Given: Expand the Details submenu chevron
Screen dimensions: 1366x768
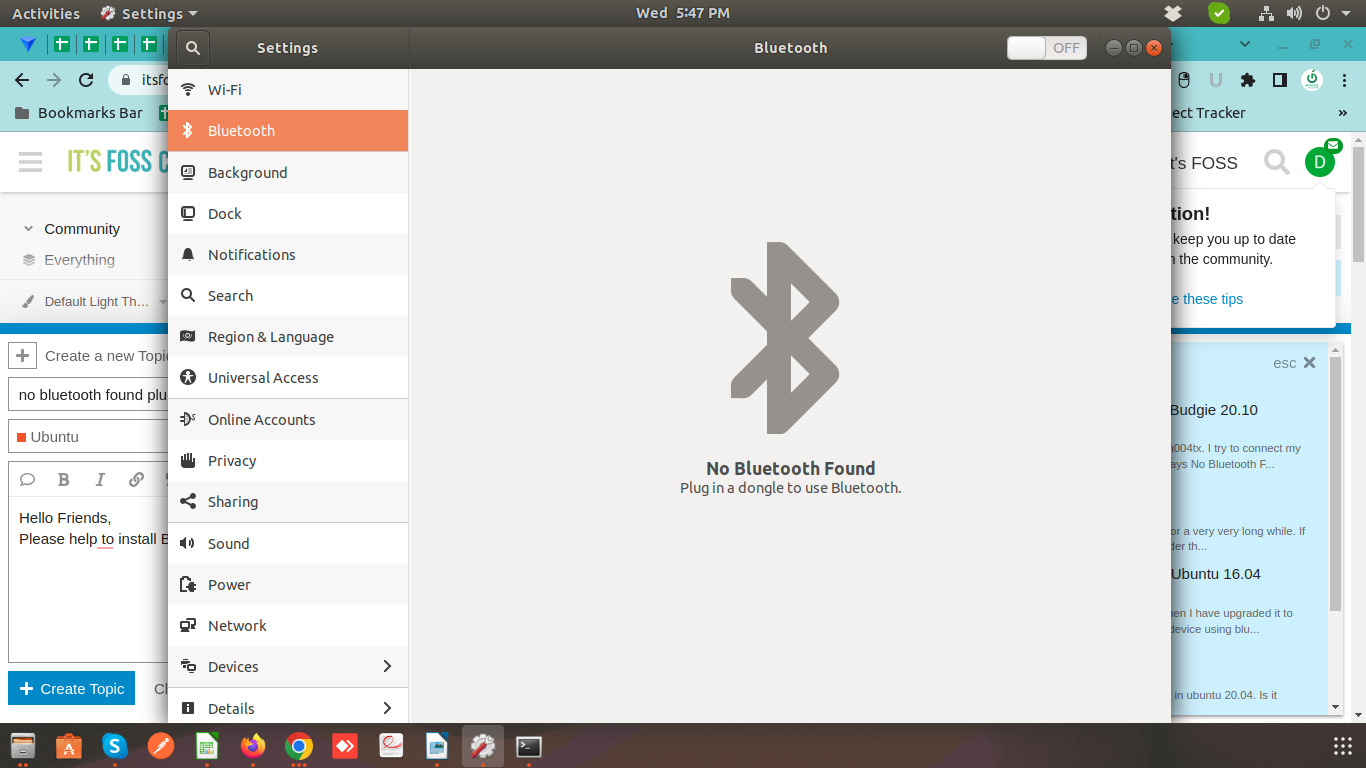Looking at the screenshot, I should pos(387,708).
